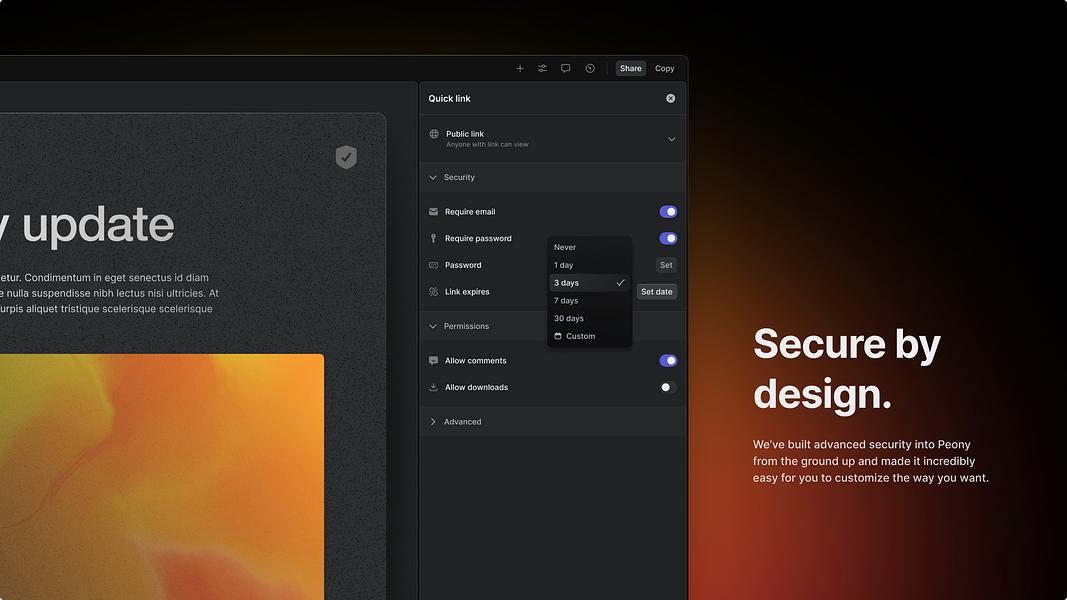Choose 30 days expiry option
The image size is (1067, 600).
(589, 318)
